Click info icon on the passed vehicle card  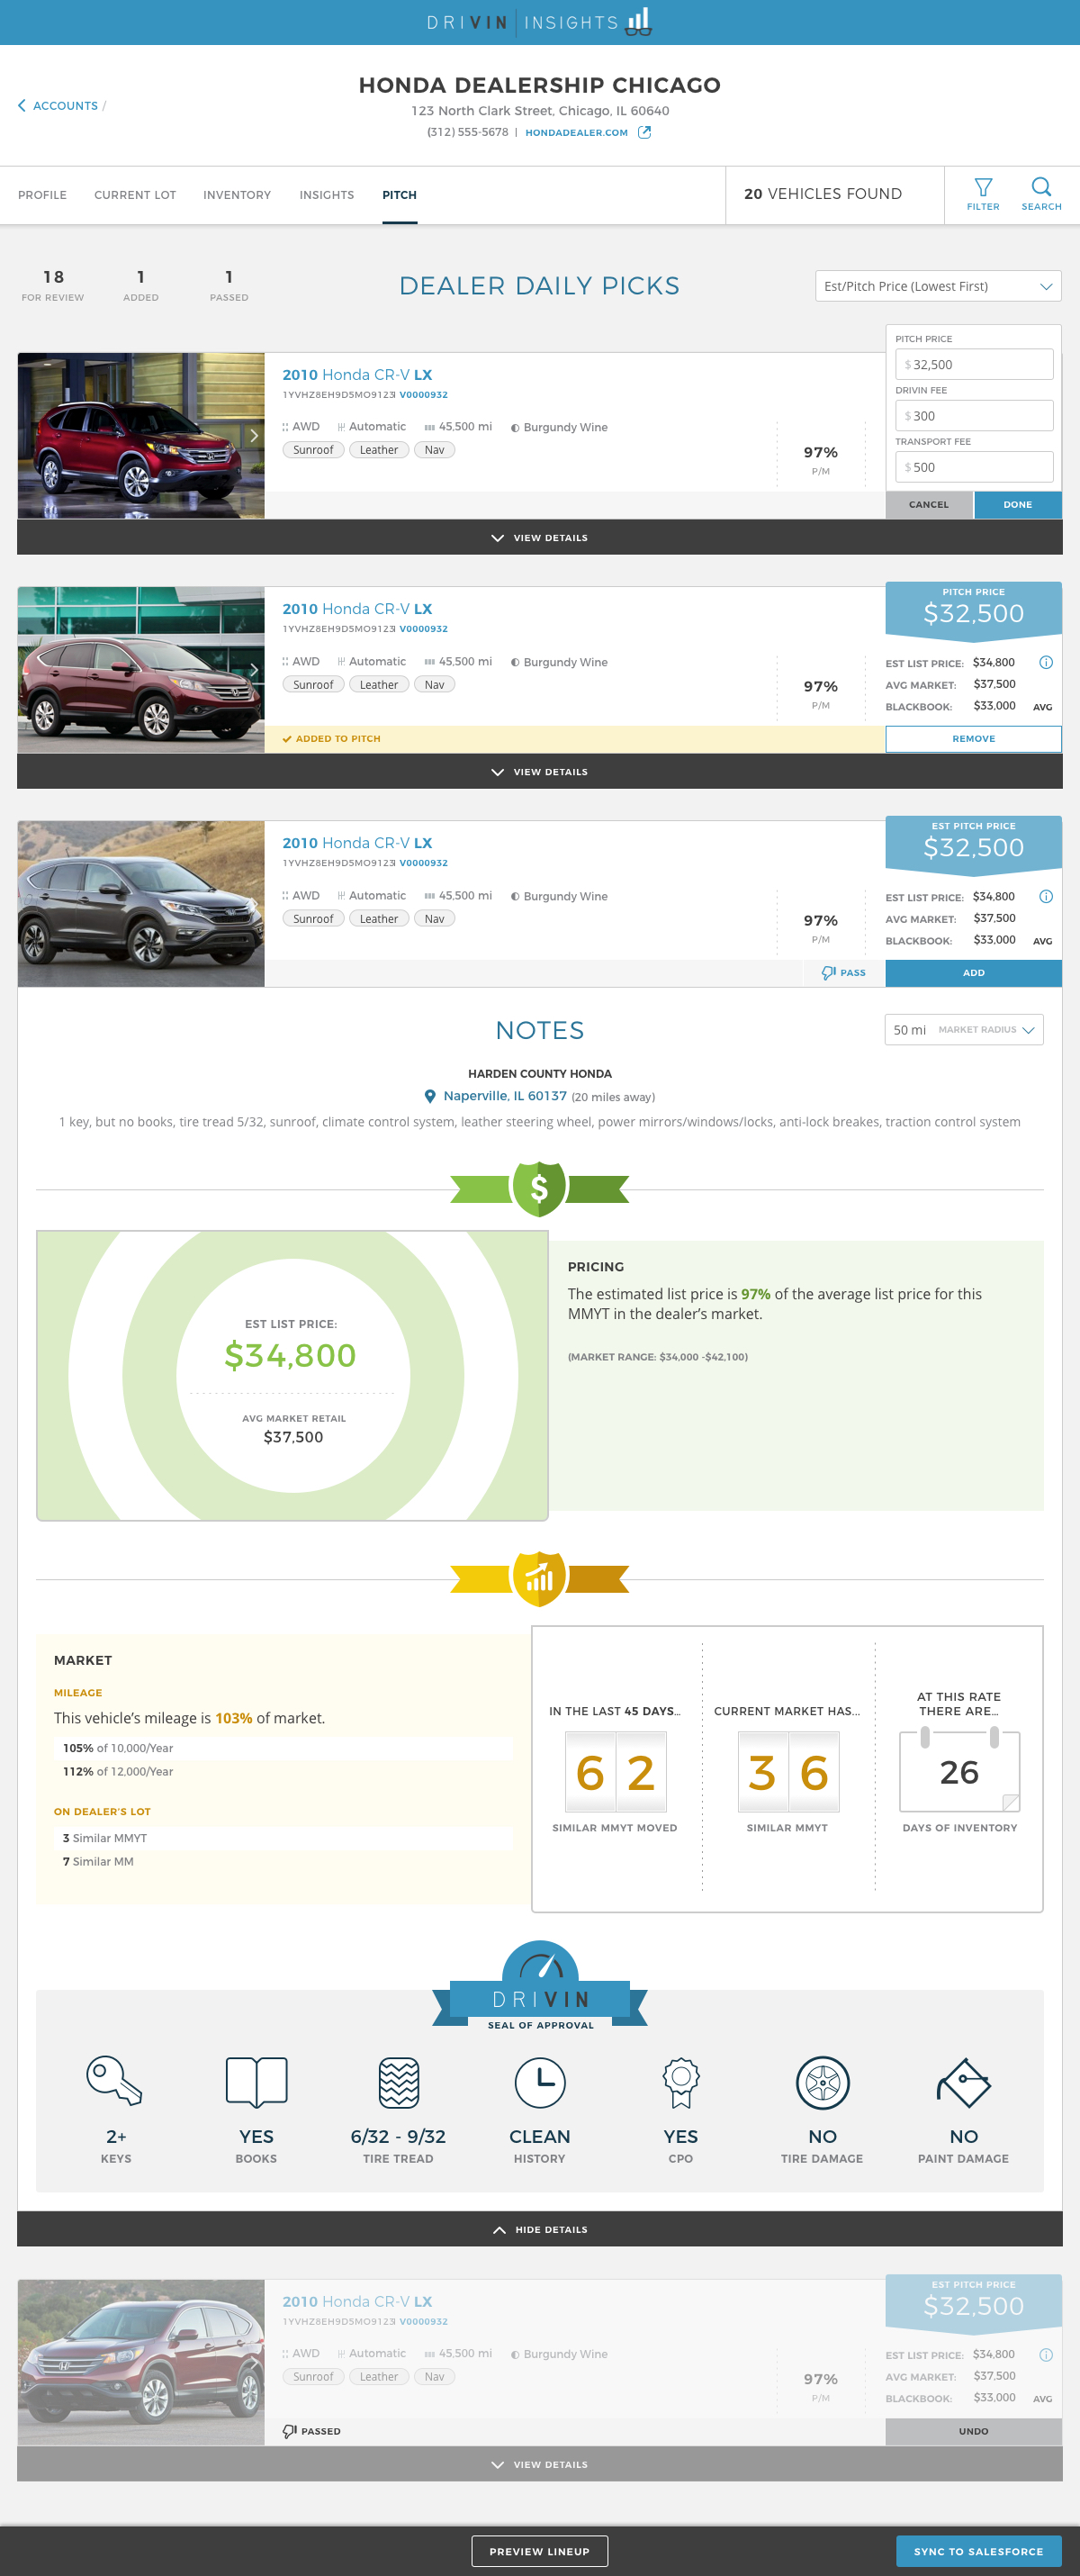[1045, 2355]
